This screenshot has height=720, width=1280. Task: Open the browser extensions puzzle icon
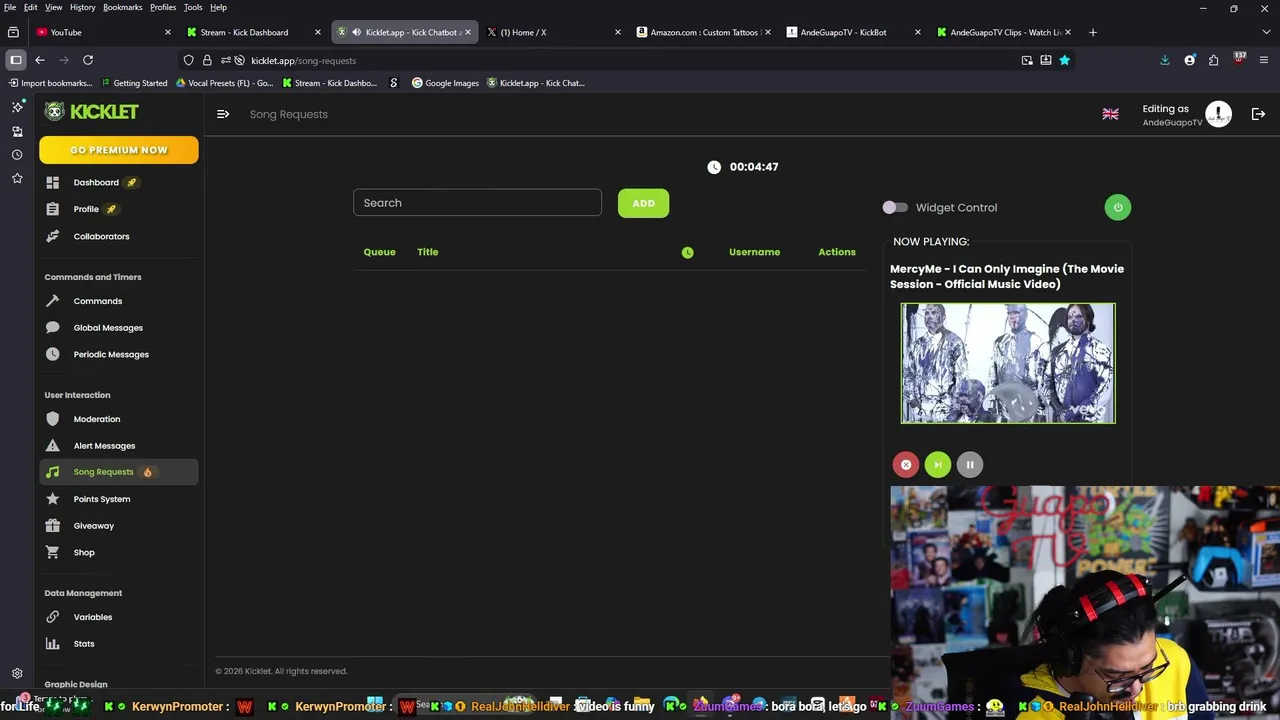point(1214,60)
